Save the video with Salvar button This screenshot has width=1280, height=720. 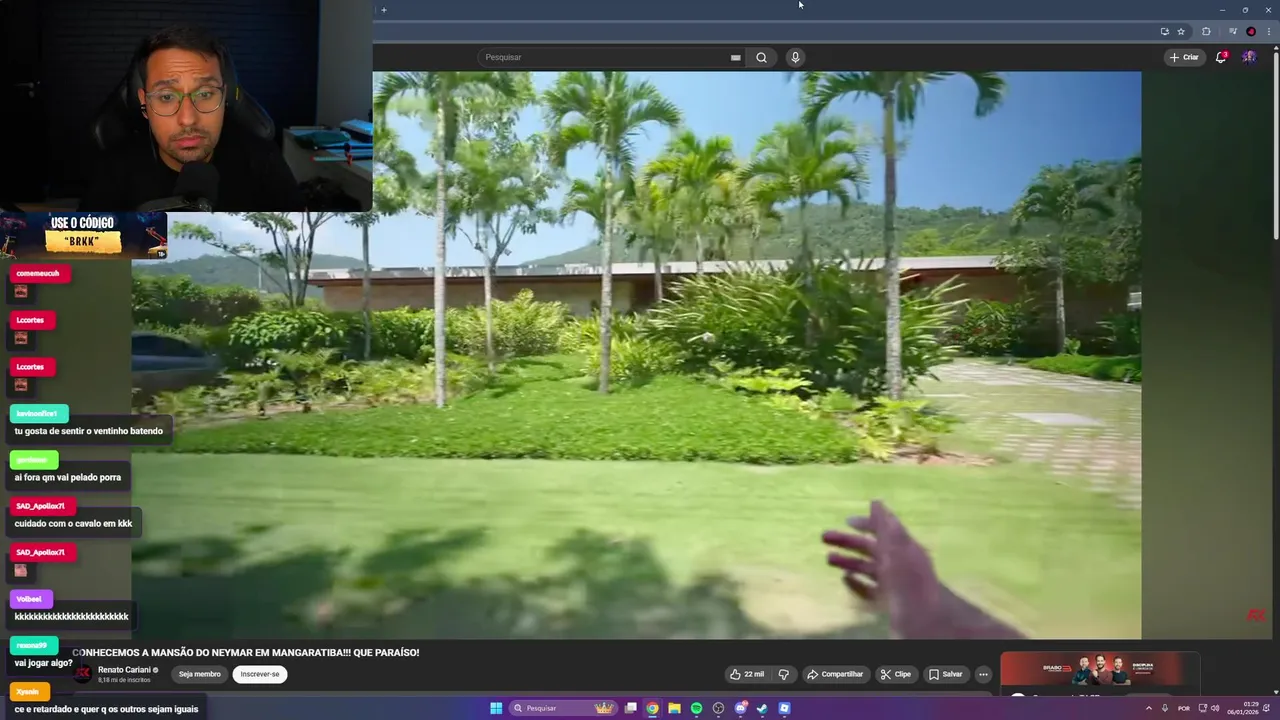(x=945, y=674)
